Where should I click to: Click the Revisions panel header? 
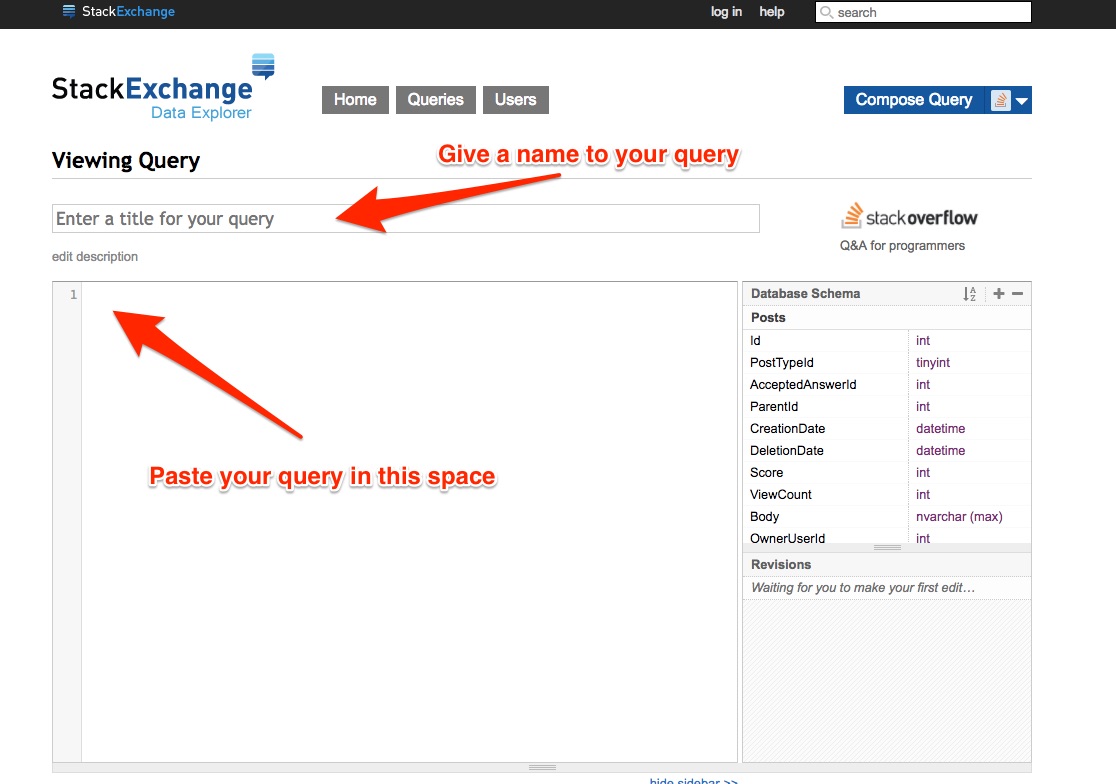click(887, 564)
